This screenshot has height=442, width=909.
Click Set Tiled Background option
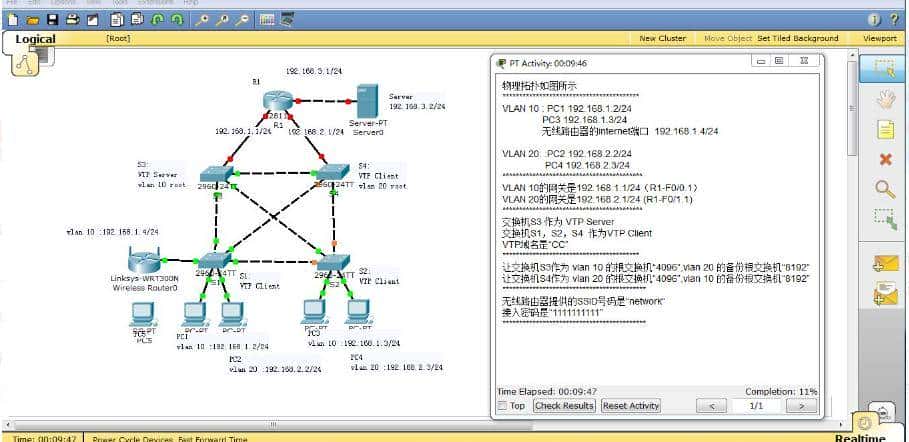click(x=797, y=38)
